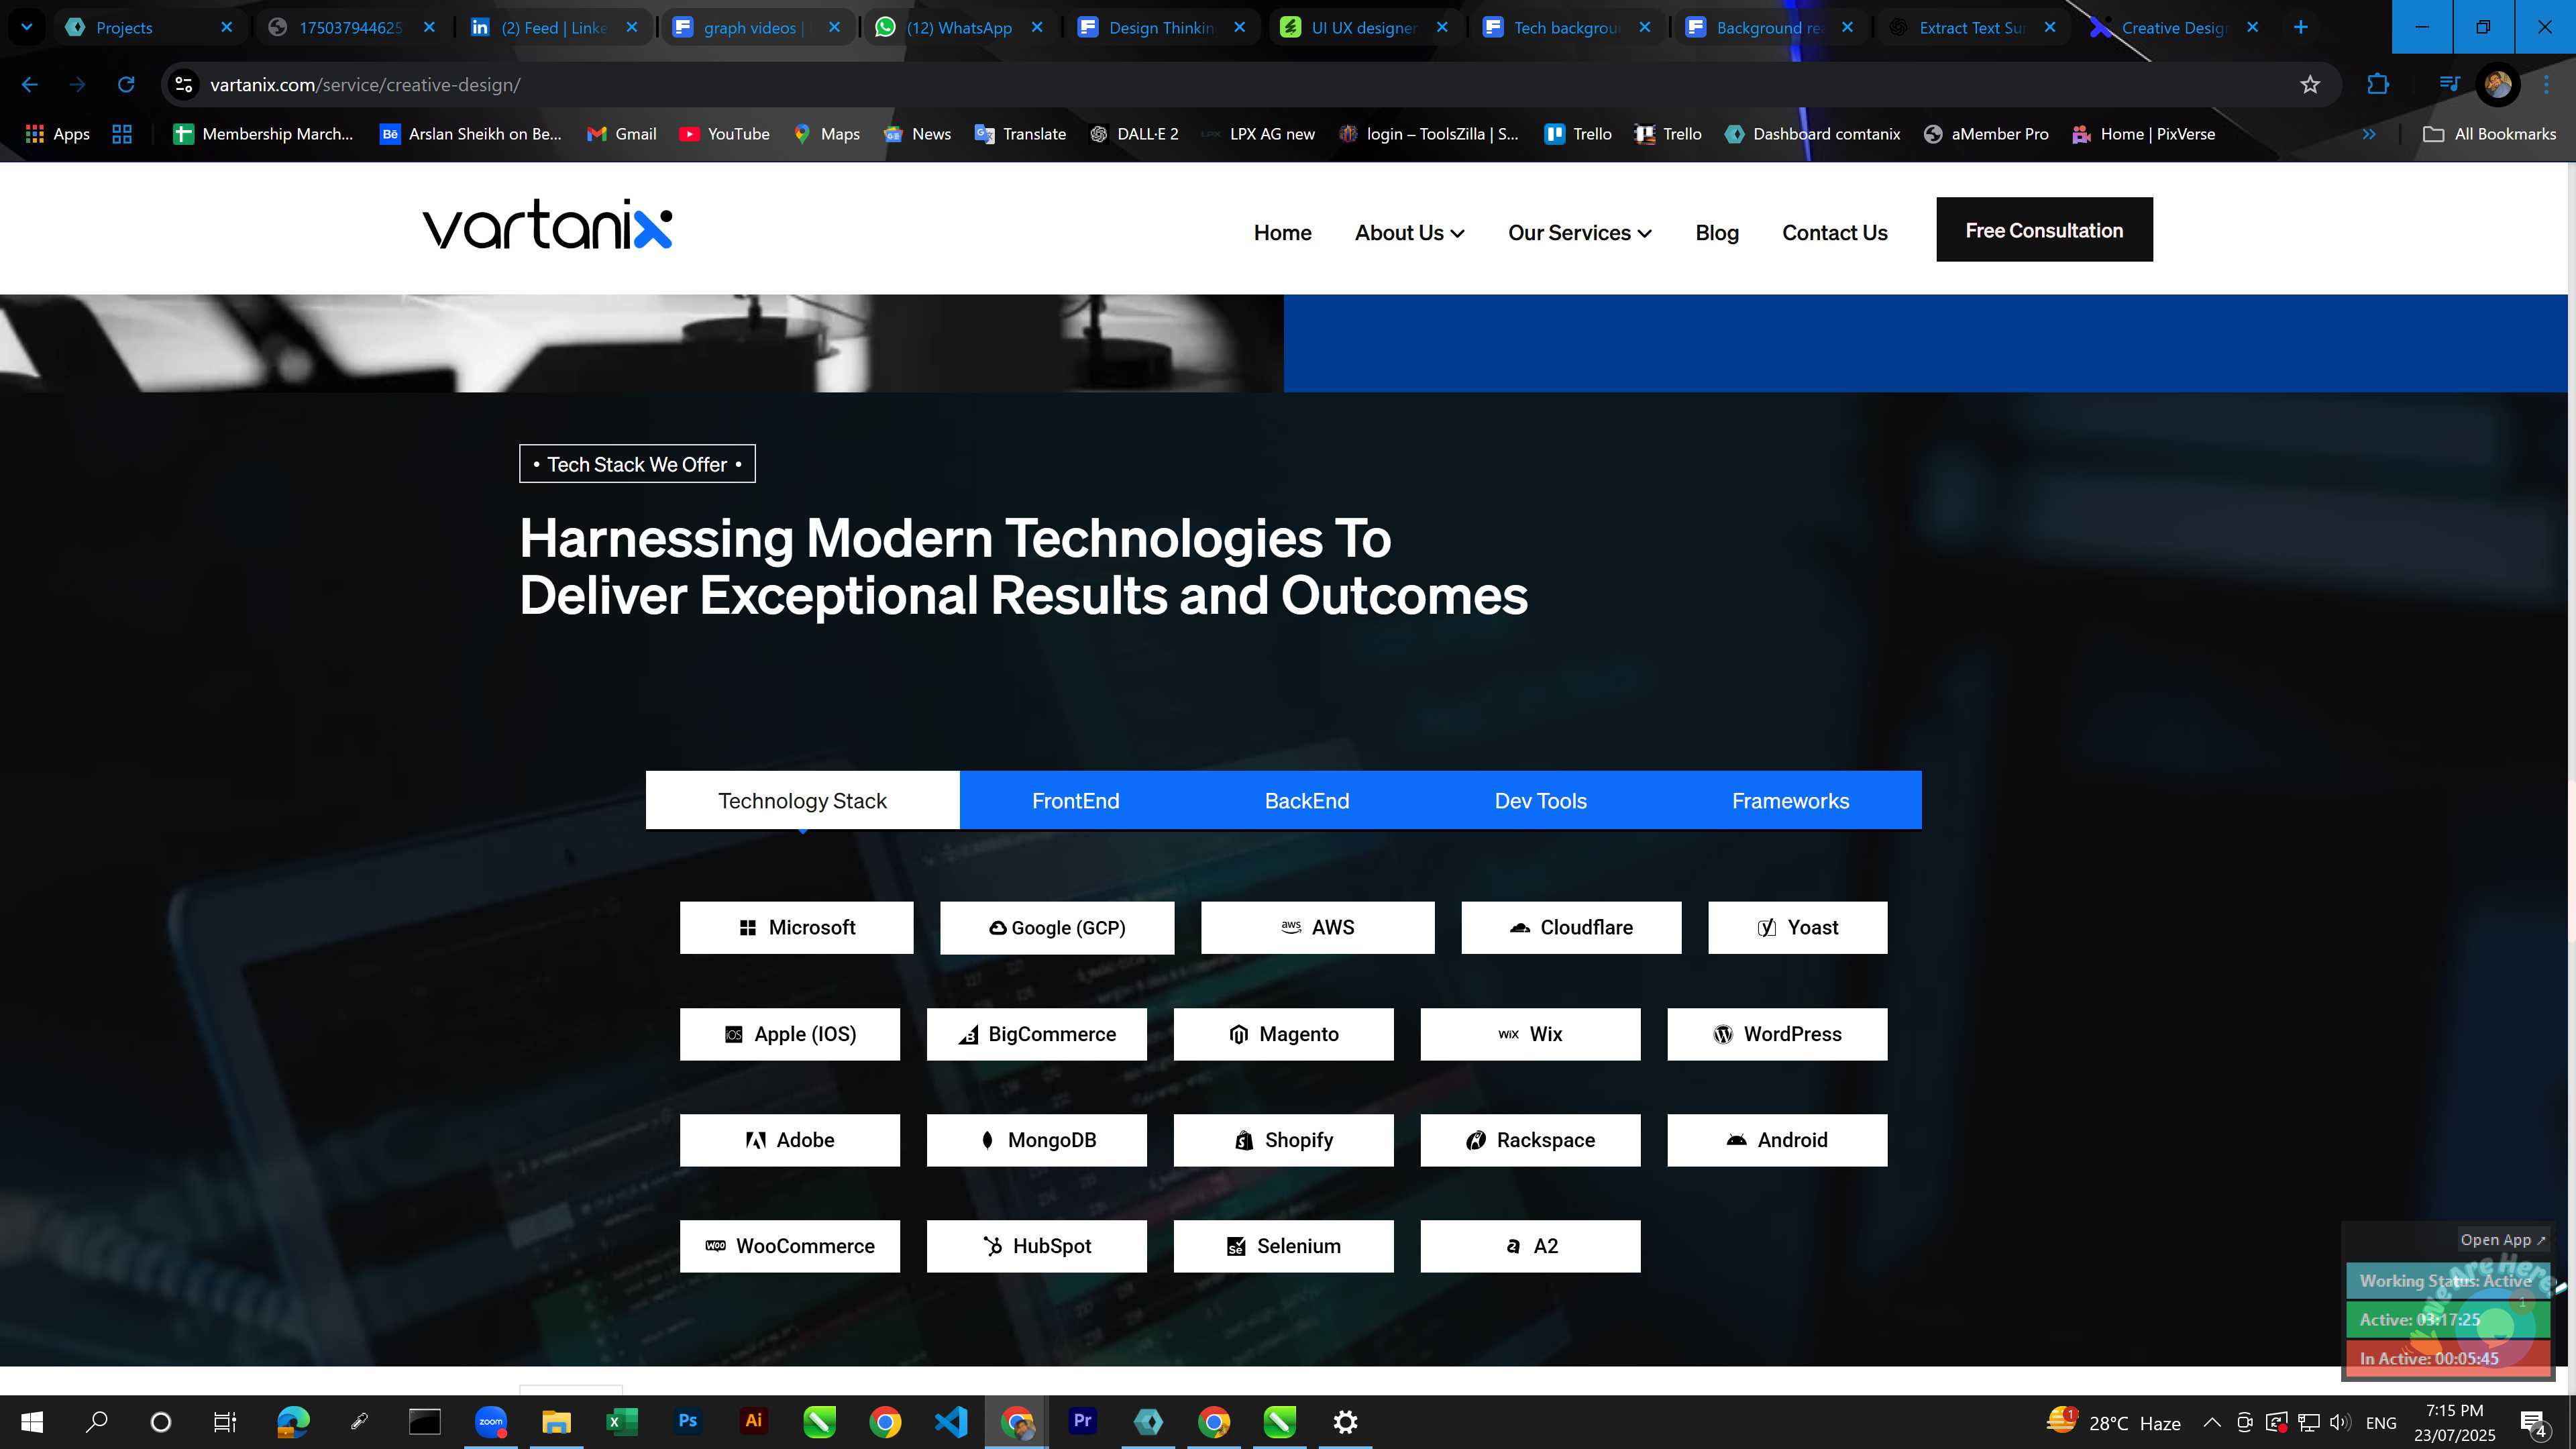2576x1449 pixels.
Task: Open Photoshop from the taskbar
Action: pyautogui.click(x=688, y=1421)
